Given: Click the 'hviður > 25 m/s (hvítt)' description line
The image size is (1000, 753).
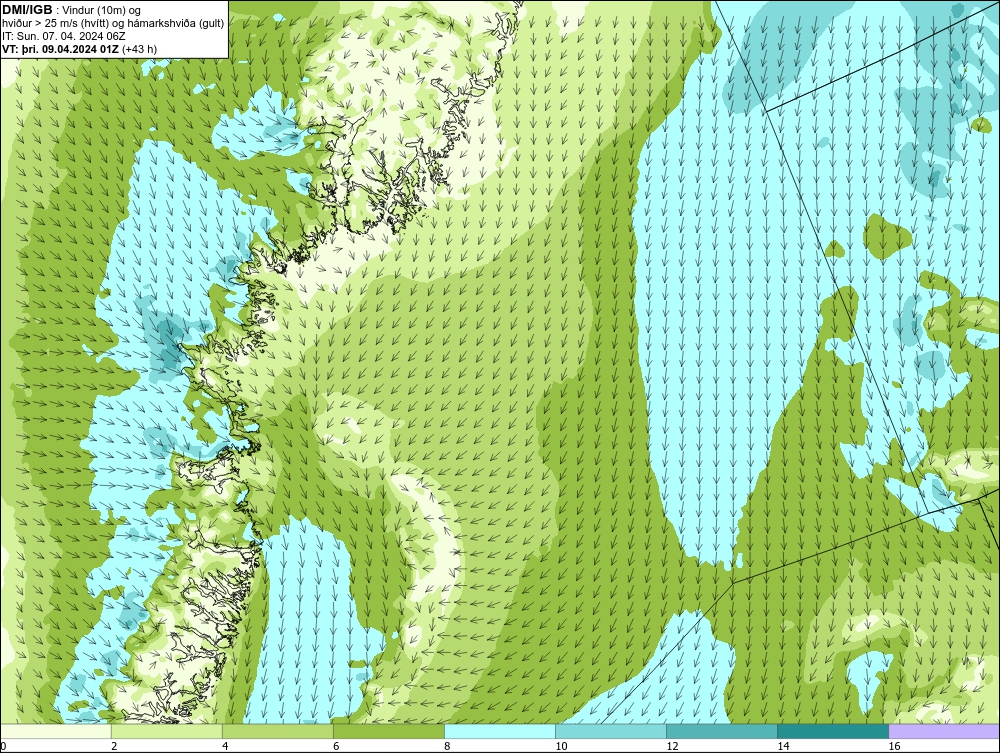Looking at the screenshot, I should (113, 24).
